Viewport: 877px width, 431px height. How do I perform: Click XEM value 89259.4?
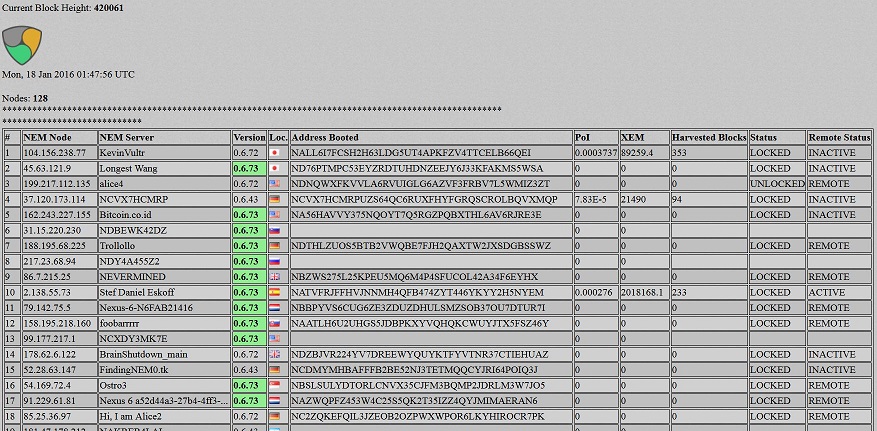[x=637, y=153]
